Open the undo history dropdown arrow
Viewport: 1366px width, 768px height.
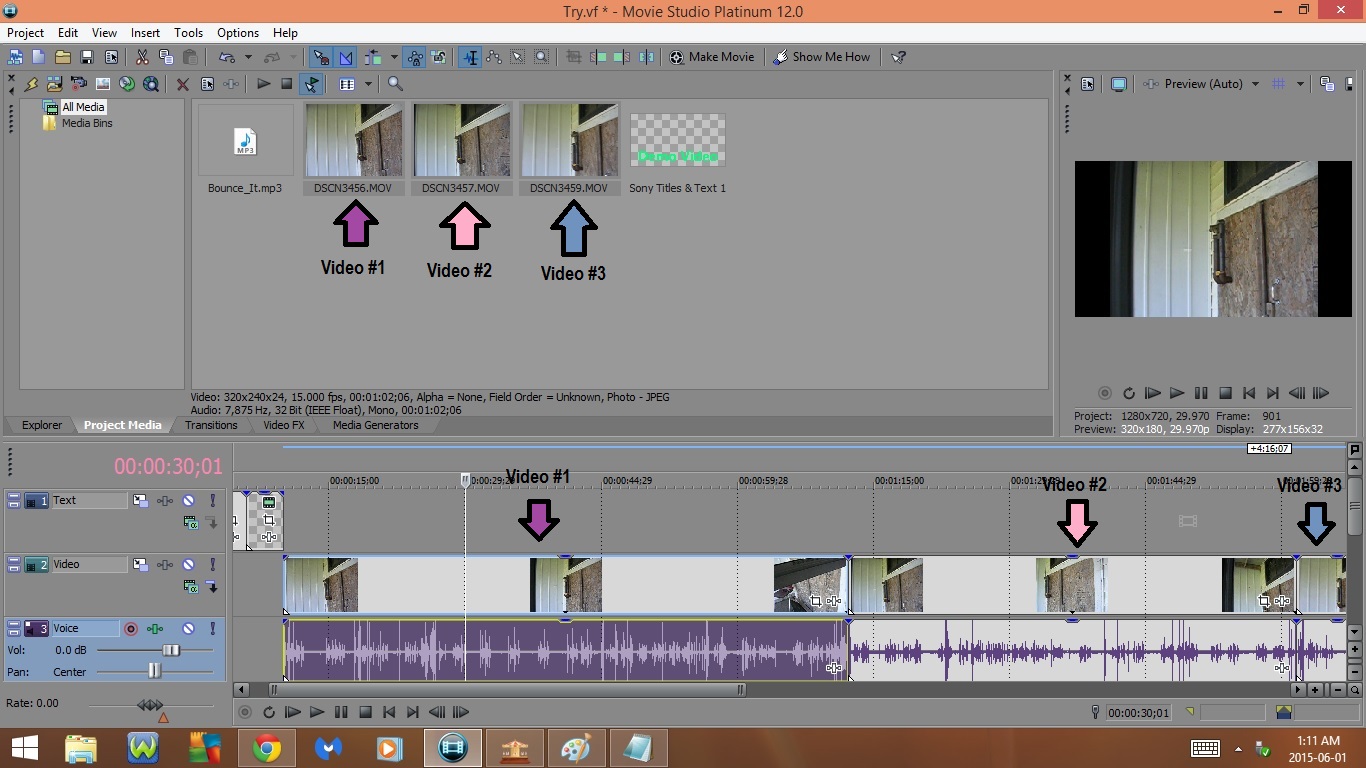[x=247, y=57]
